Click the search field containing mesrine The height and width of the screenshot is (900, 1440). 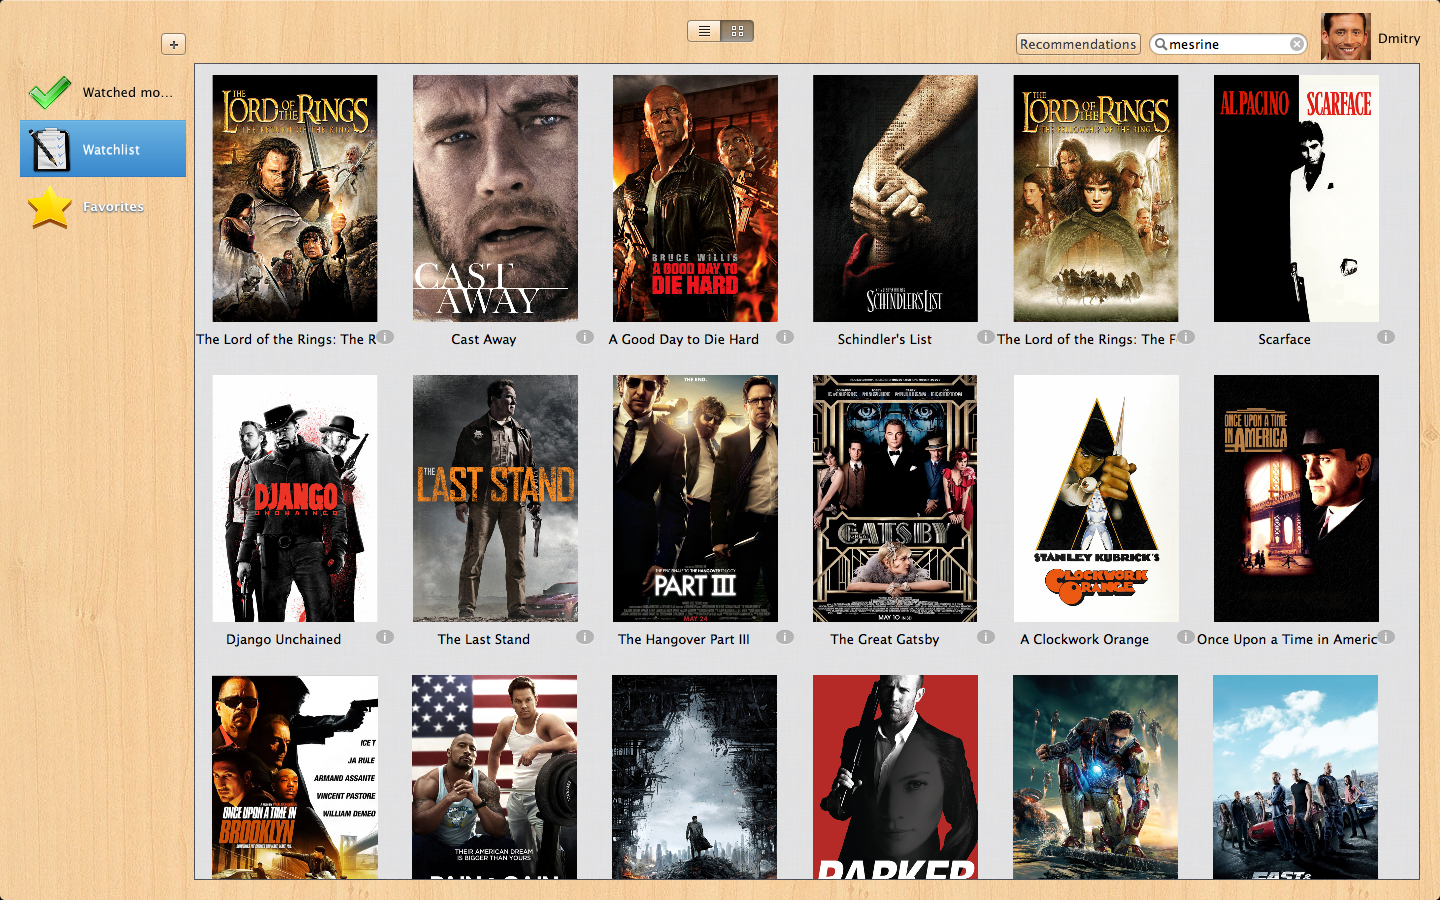[1229, 44]
